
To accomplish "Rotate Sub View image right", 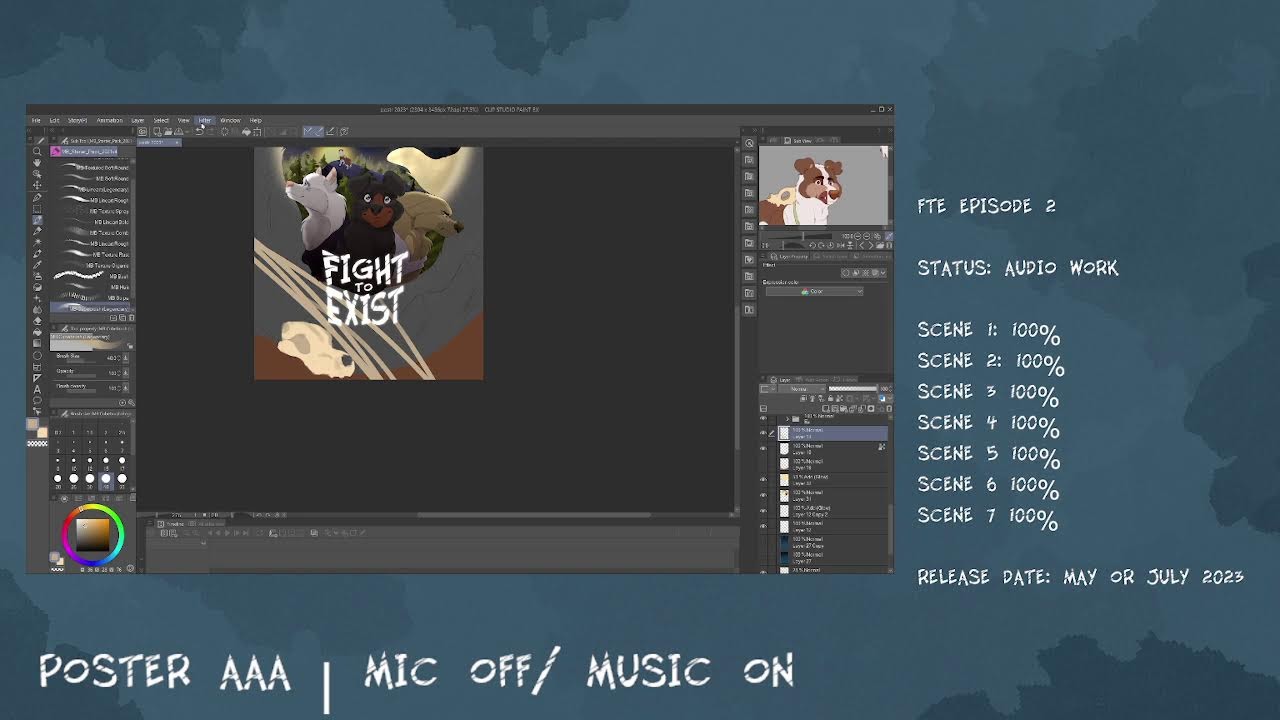I will pos(821,245).
